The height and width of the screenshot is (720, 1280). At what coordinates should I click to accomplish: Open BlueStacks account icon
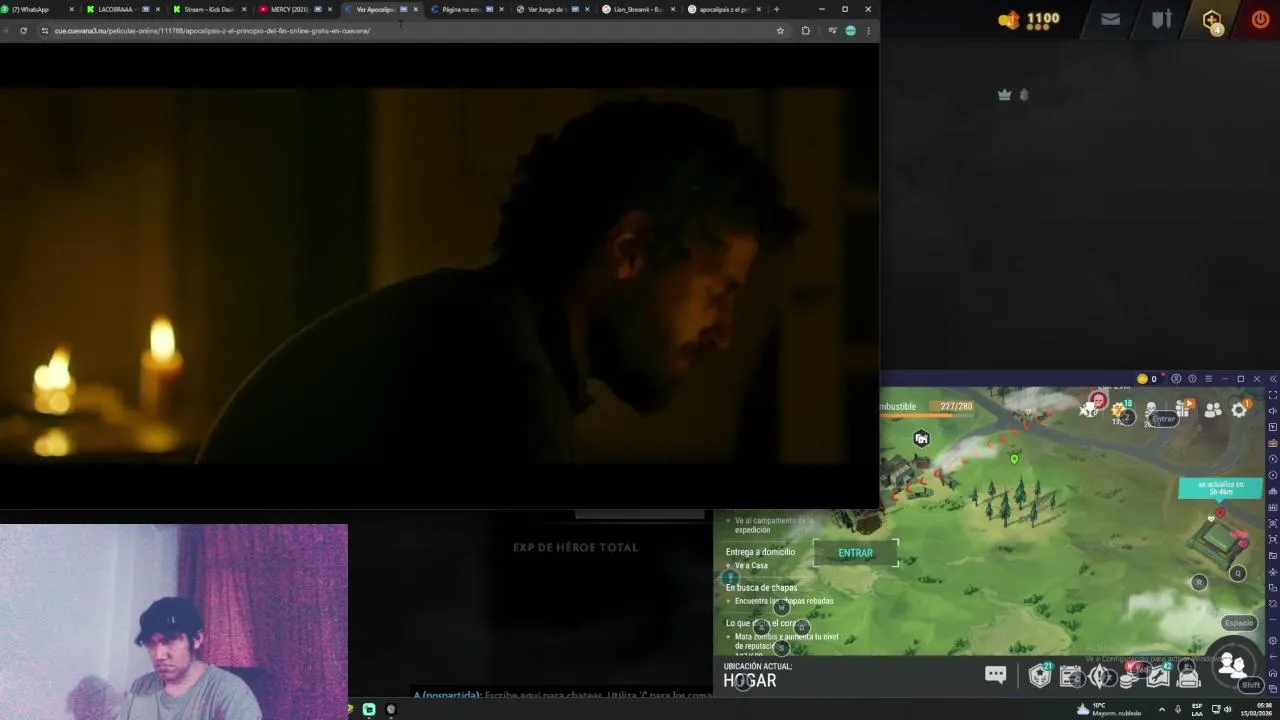click(1176, 379)
